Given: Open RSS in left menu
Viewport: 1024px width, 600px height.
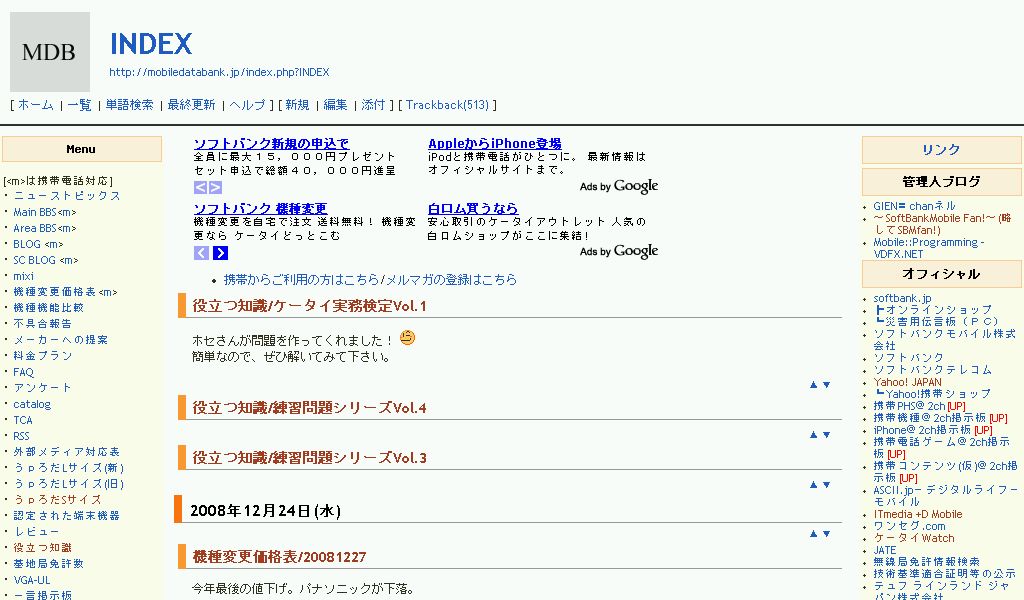Looking at the screenshot, I should tap(22, 436).
